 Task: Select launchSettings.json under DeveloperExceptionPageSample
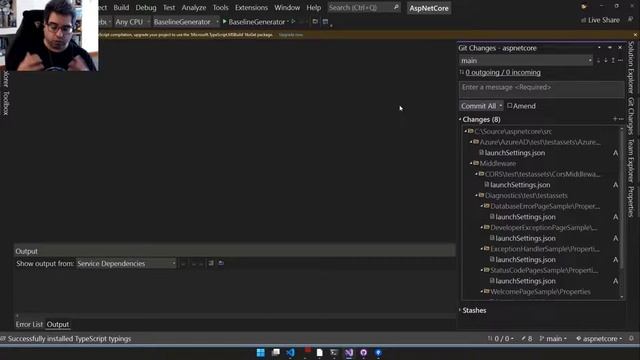[525, 238]
